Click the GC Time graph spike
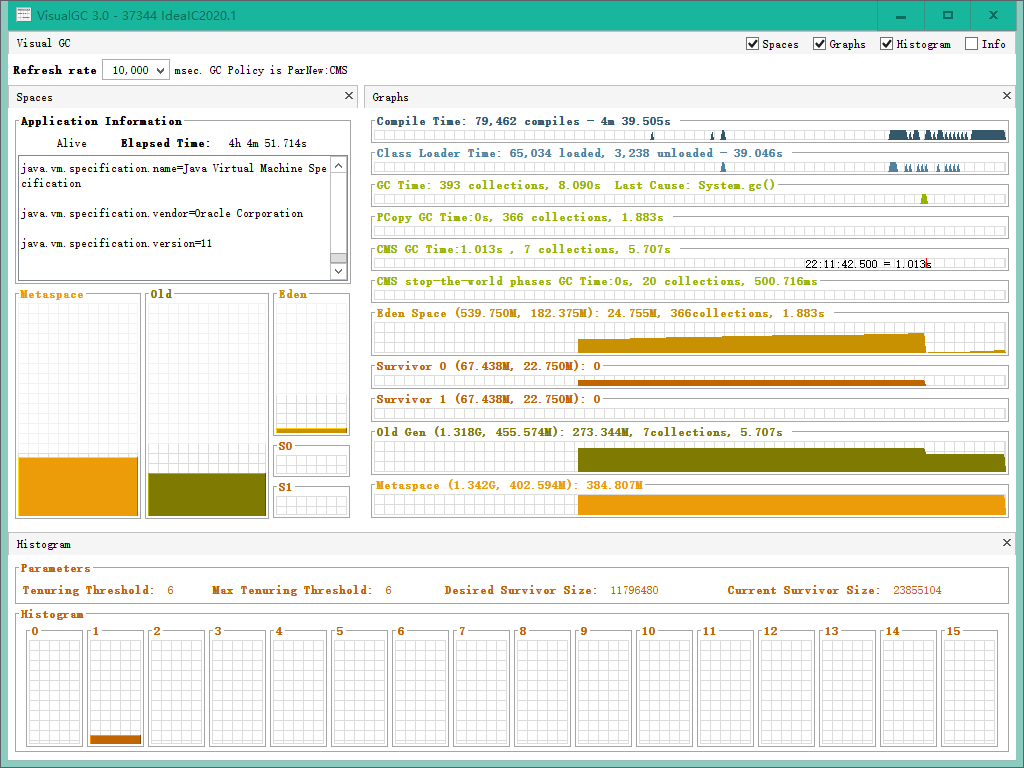The width and height of the screenshot is (1024, 768). pos(923,199)
